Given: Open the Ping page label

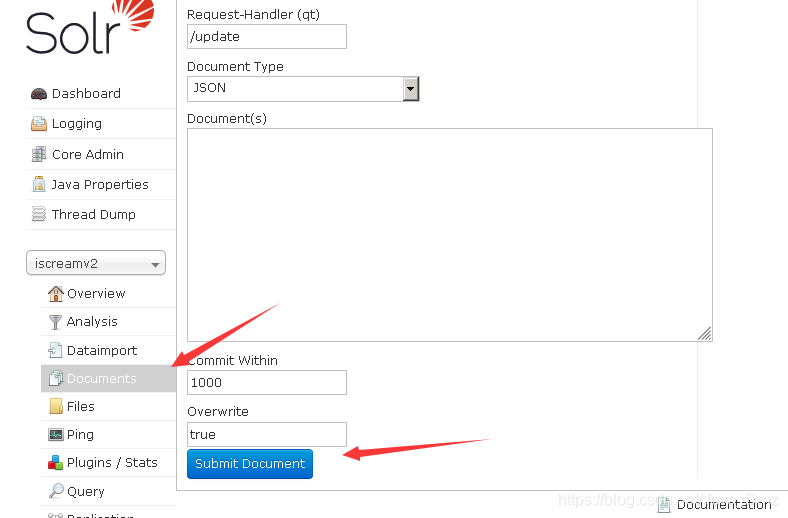Looking at the screenshot, I should click(x=80, y=435).
